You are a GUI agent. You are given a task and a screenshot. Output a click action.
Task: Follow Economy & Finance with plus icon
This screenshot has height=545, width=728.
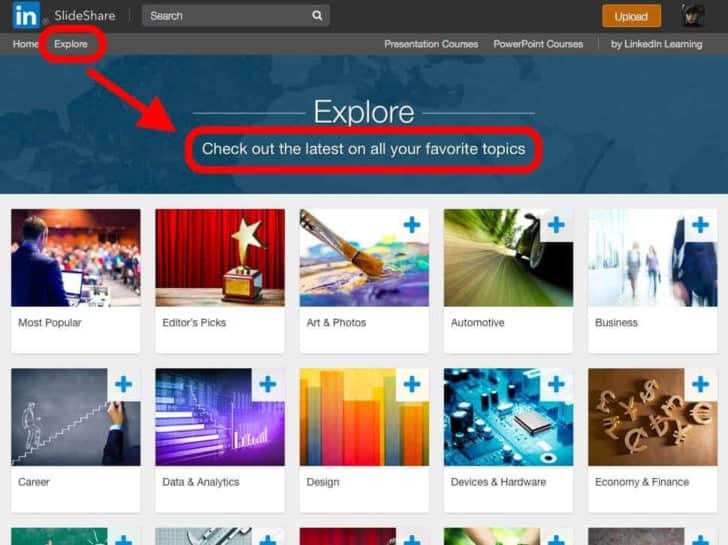click(700, 384)
